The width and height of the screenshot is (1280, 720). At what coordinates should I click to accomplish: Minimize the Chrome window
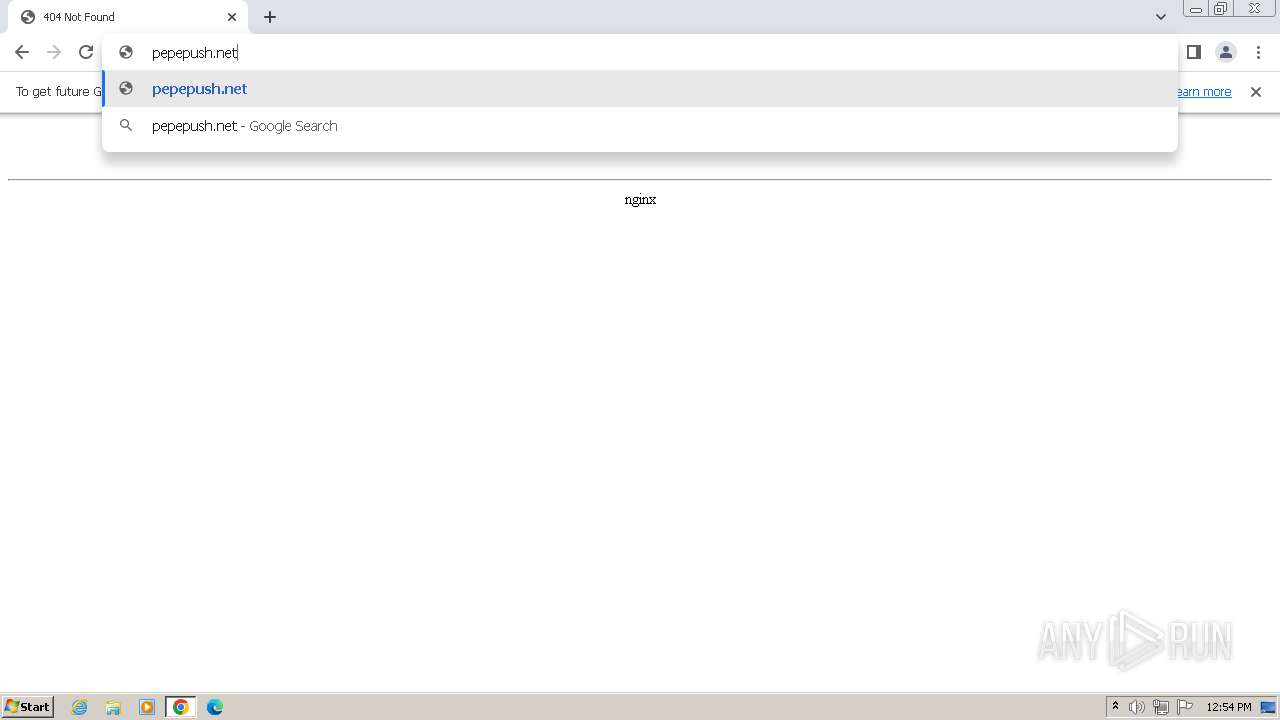pos(1195,9)
